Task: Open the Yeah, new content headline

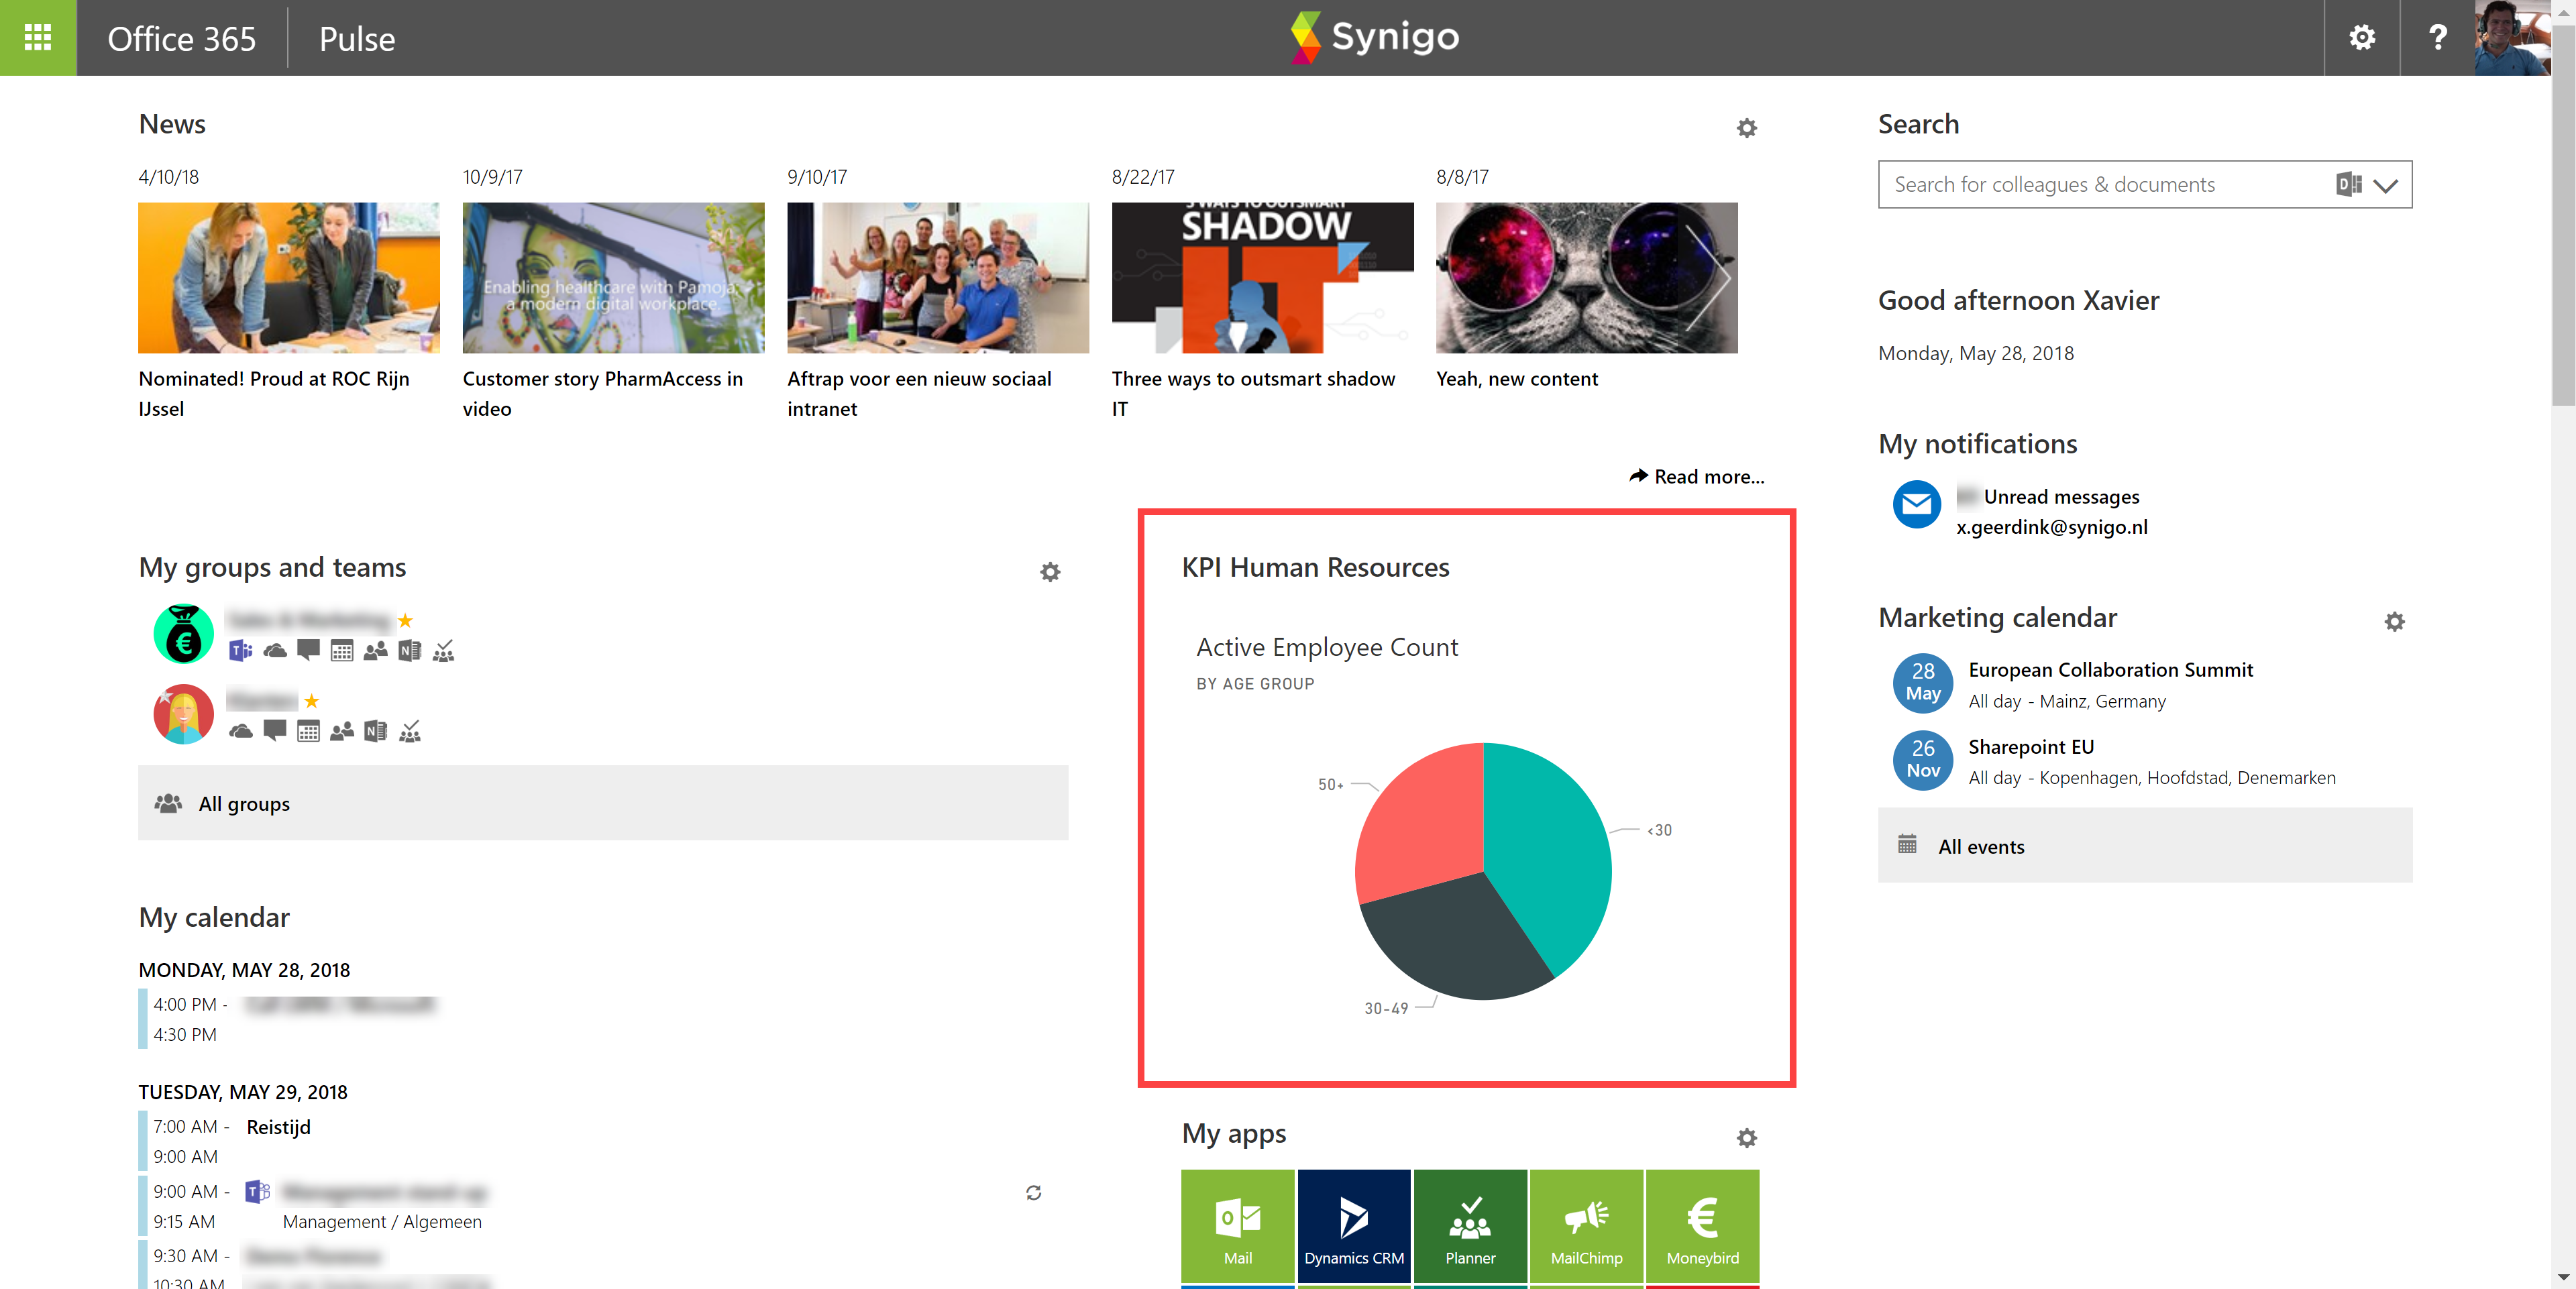Action: pyautogui.click(x=1516, y=379)
